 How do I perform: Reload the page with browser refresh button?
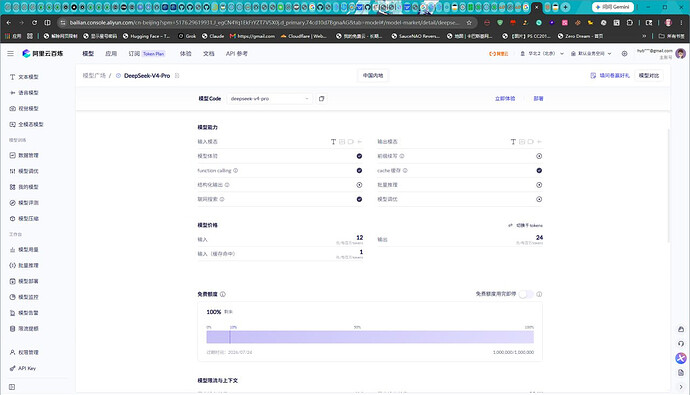[34, 22]
